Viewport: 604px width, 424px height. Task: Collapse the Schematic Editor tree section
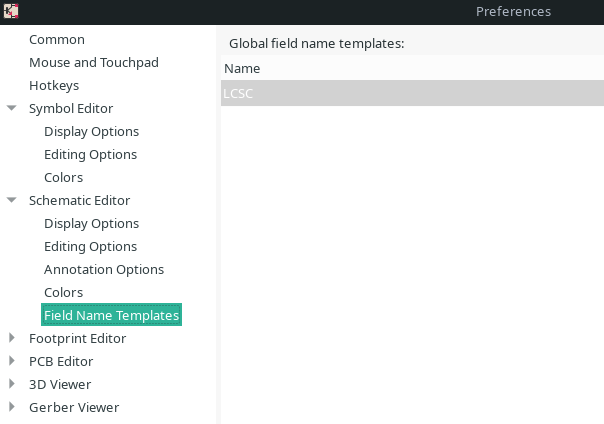pyautogui.click(x=12, y=200)
